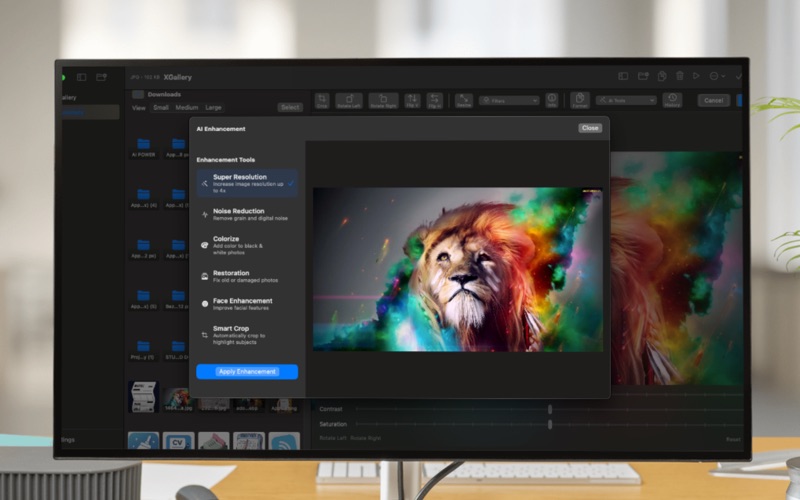This screenshot has width=800, height=500.
Task: Click the Rotate Left text link below Saturation
Action: pyautogui.click(x=333, y=438)
